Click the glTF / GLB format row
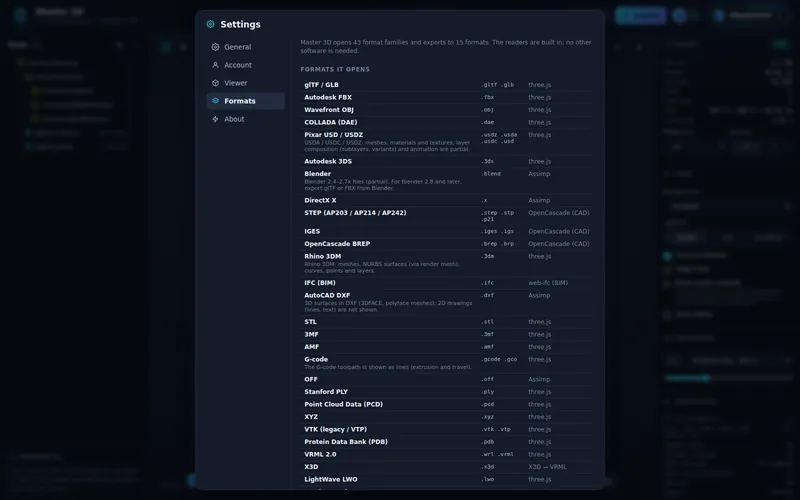Screen dimensions: 800x500 point(447,85)
